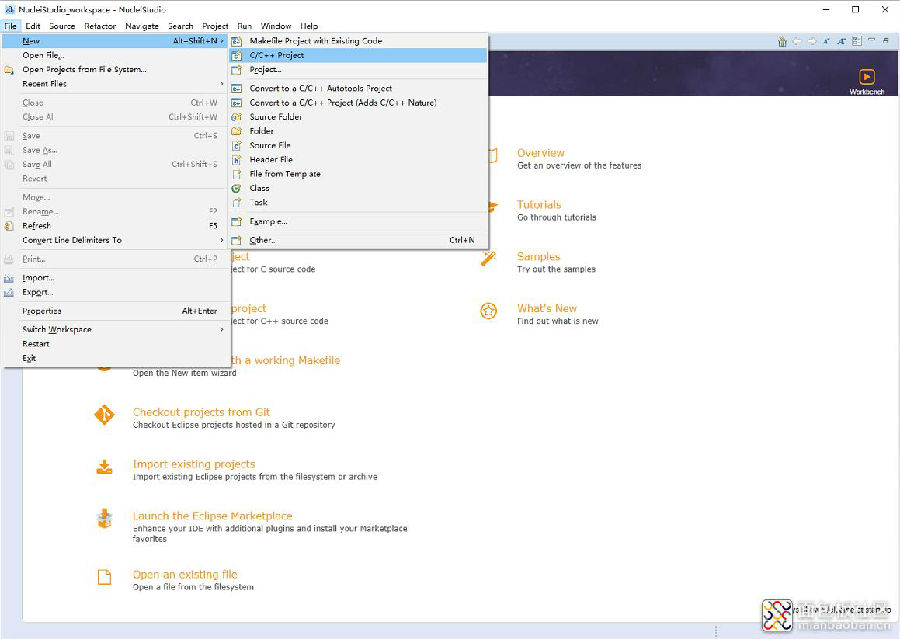Click the Export... icon in the File menu
The width and height of the screenshot is (900, 639).
point(9,293)
